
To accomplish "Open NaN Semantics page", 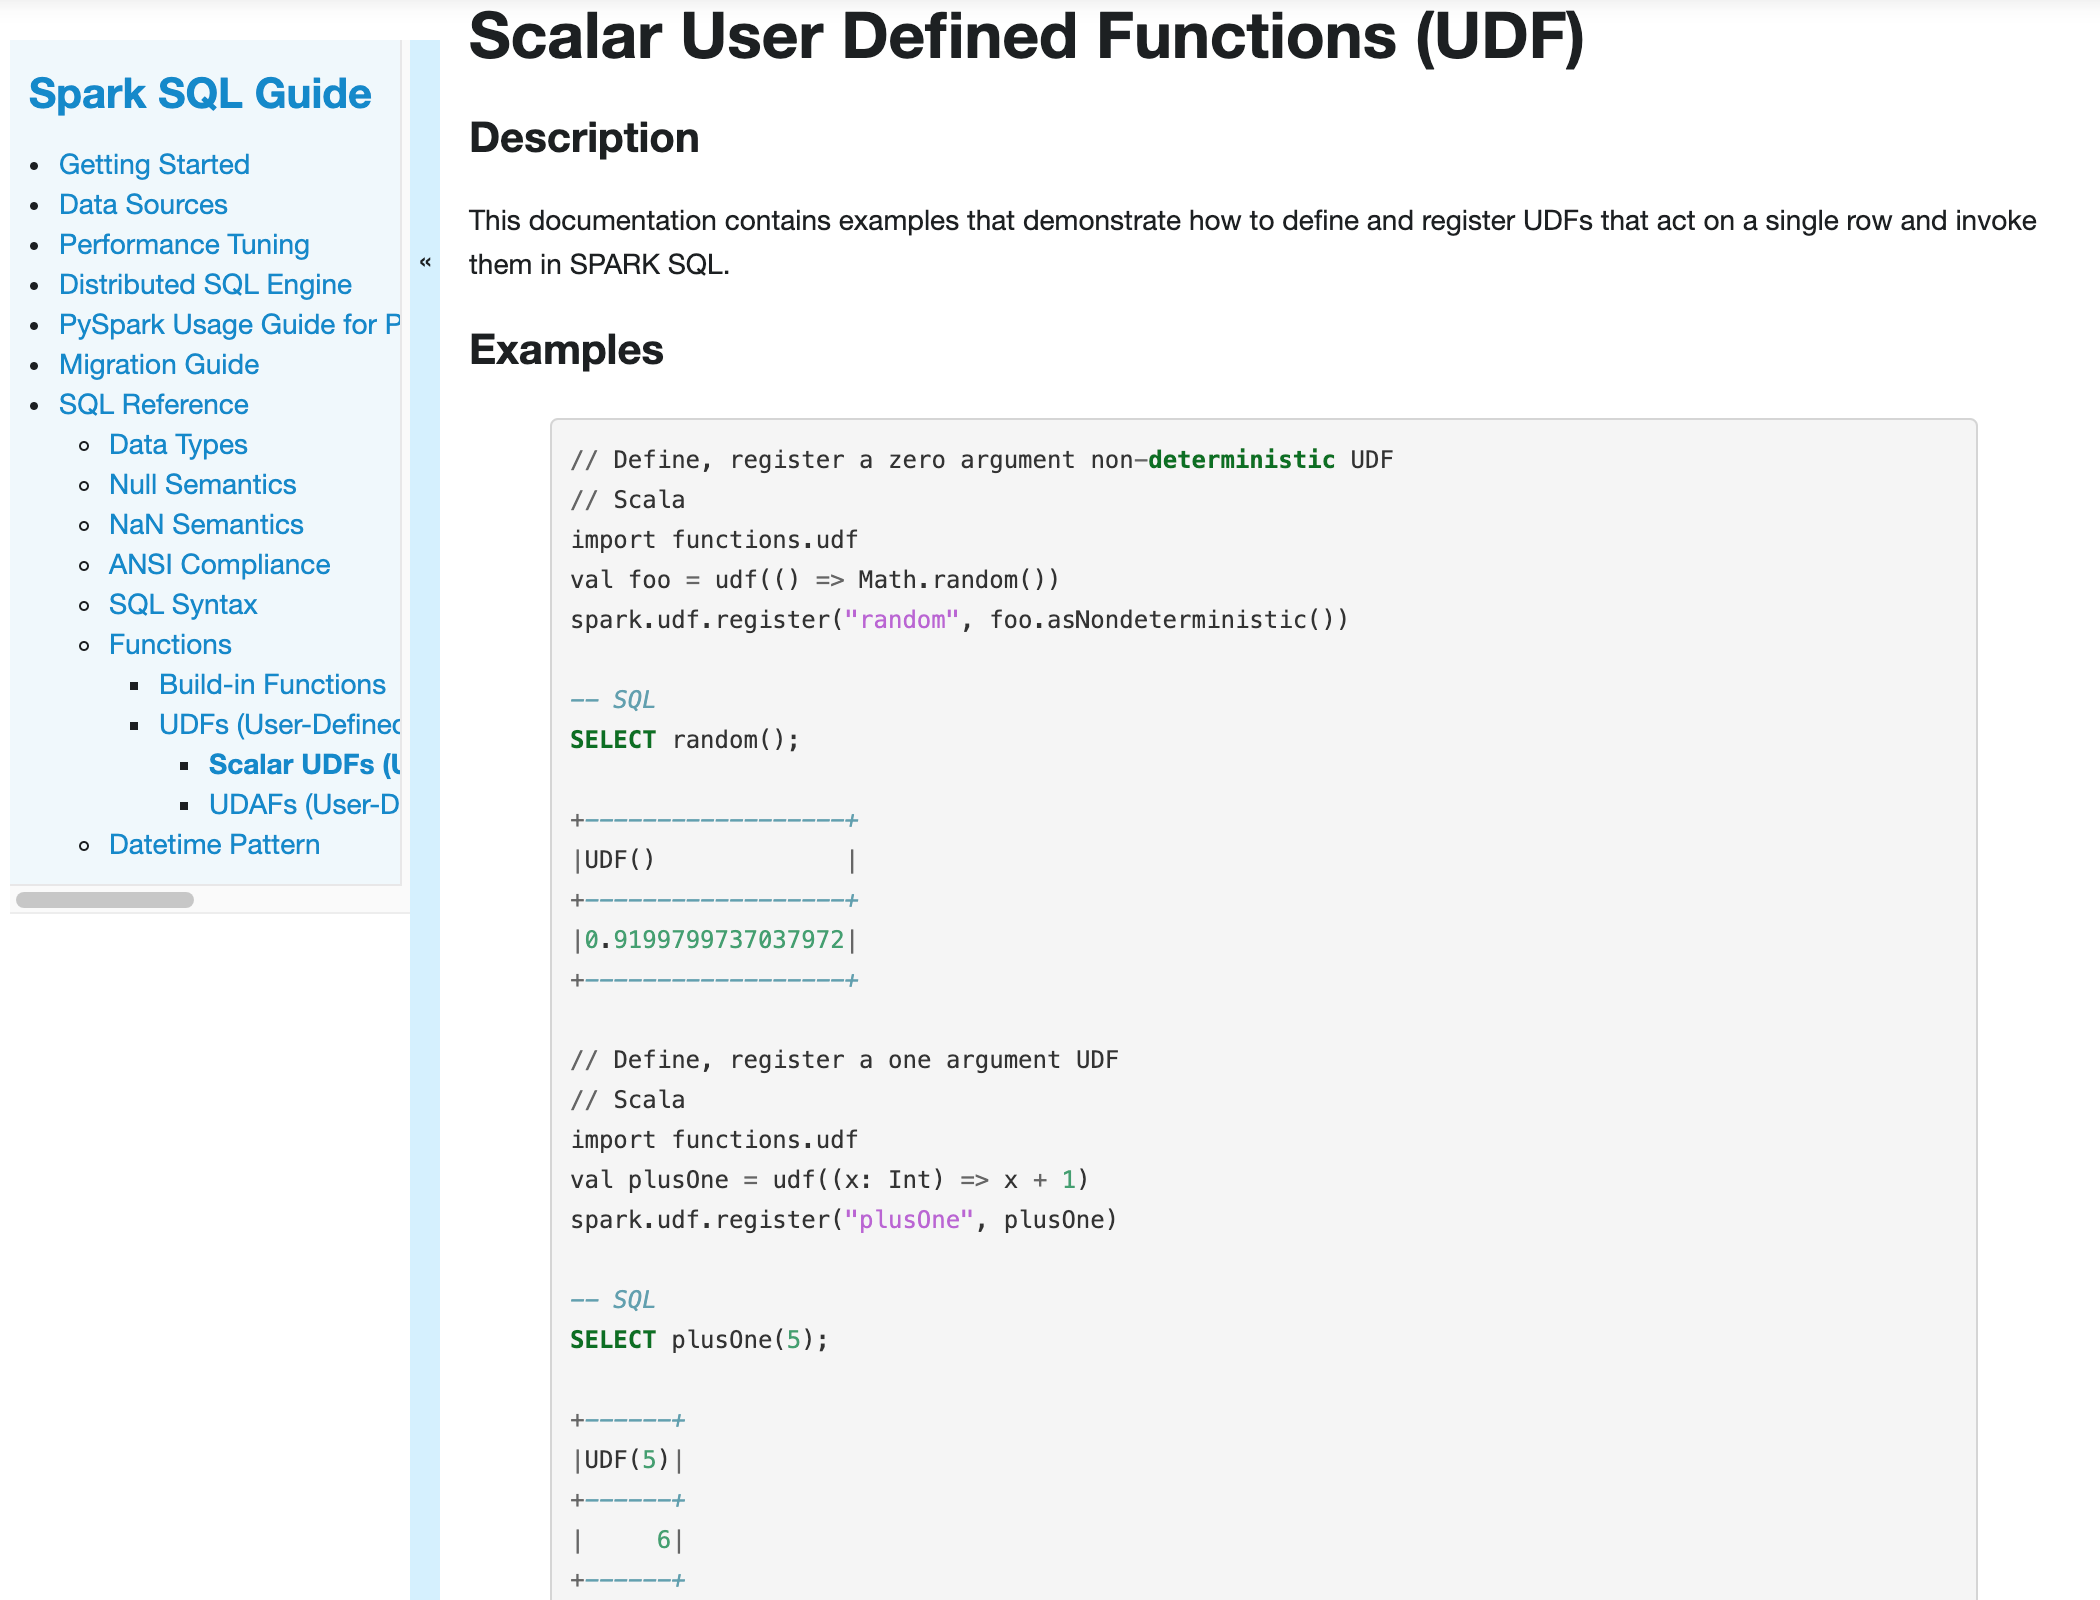I will (206, 524).
